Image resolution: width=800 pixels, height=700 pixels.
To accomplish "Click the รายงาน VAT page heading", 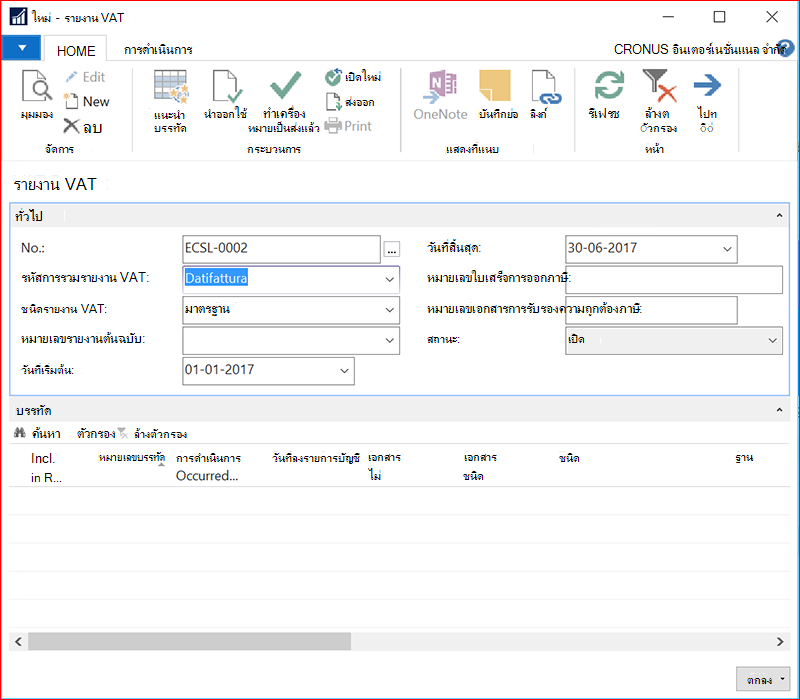I will [55, 184].
